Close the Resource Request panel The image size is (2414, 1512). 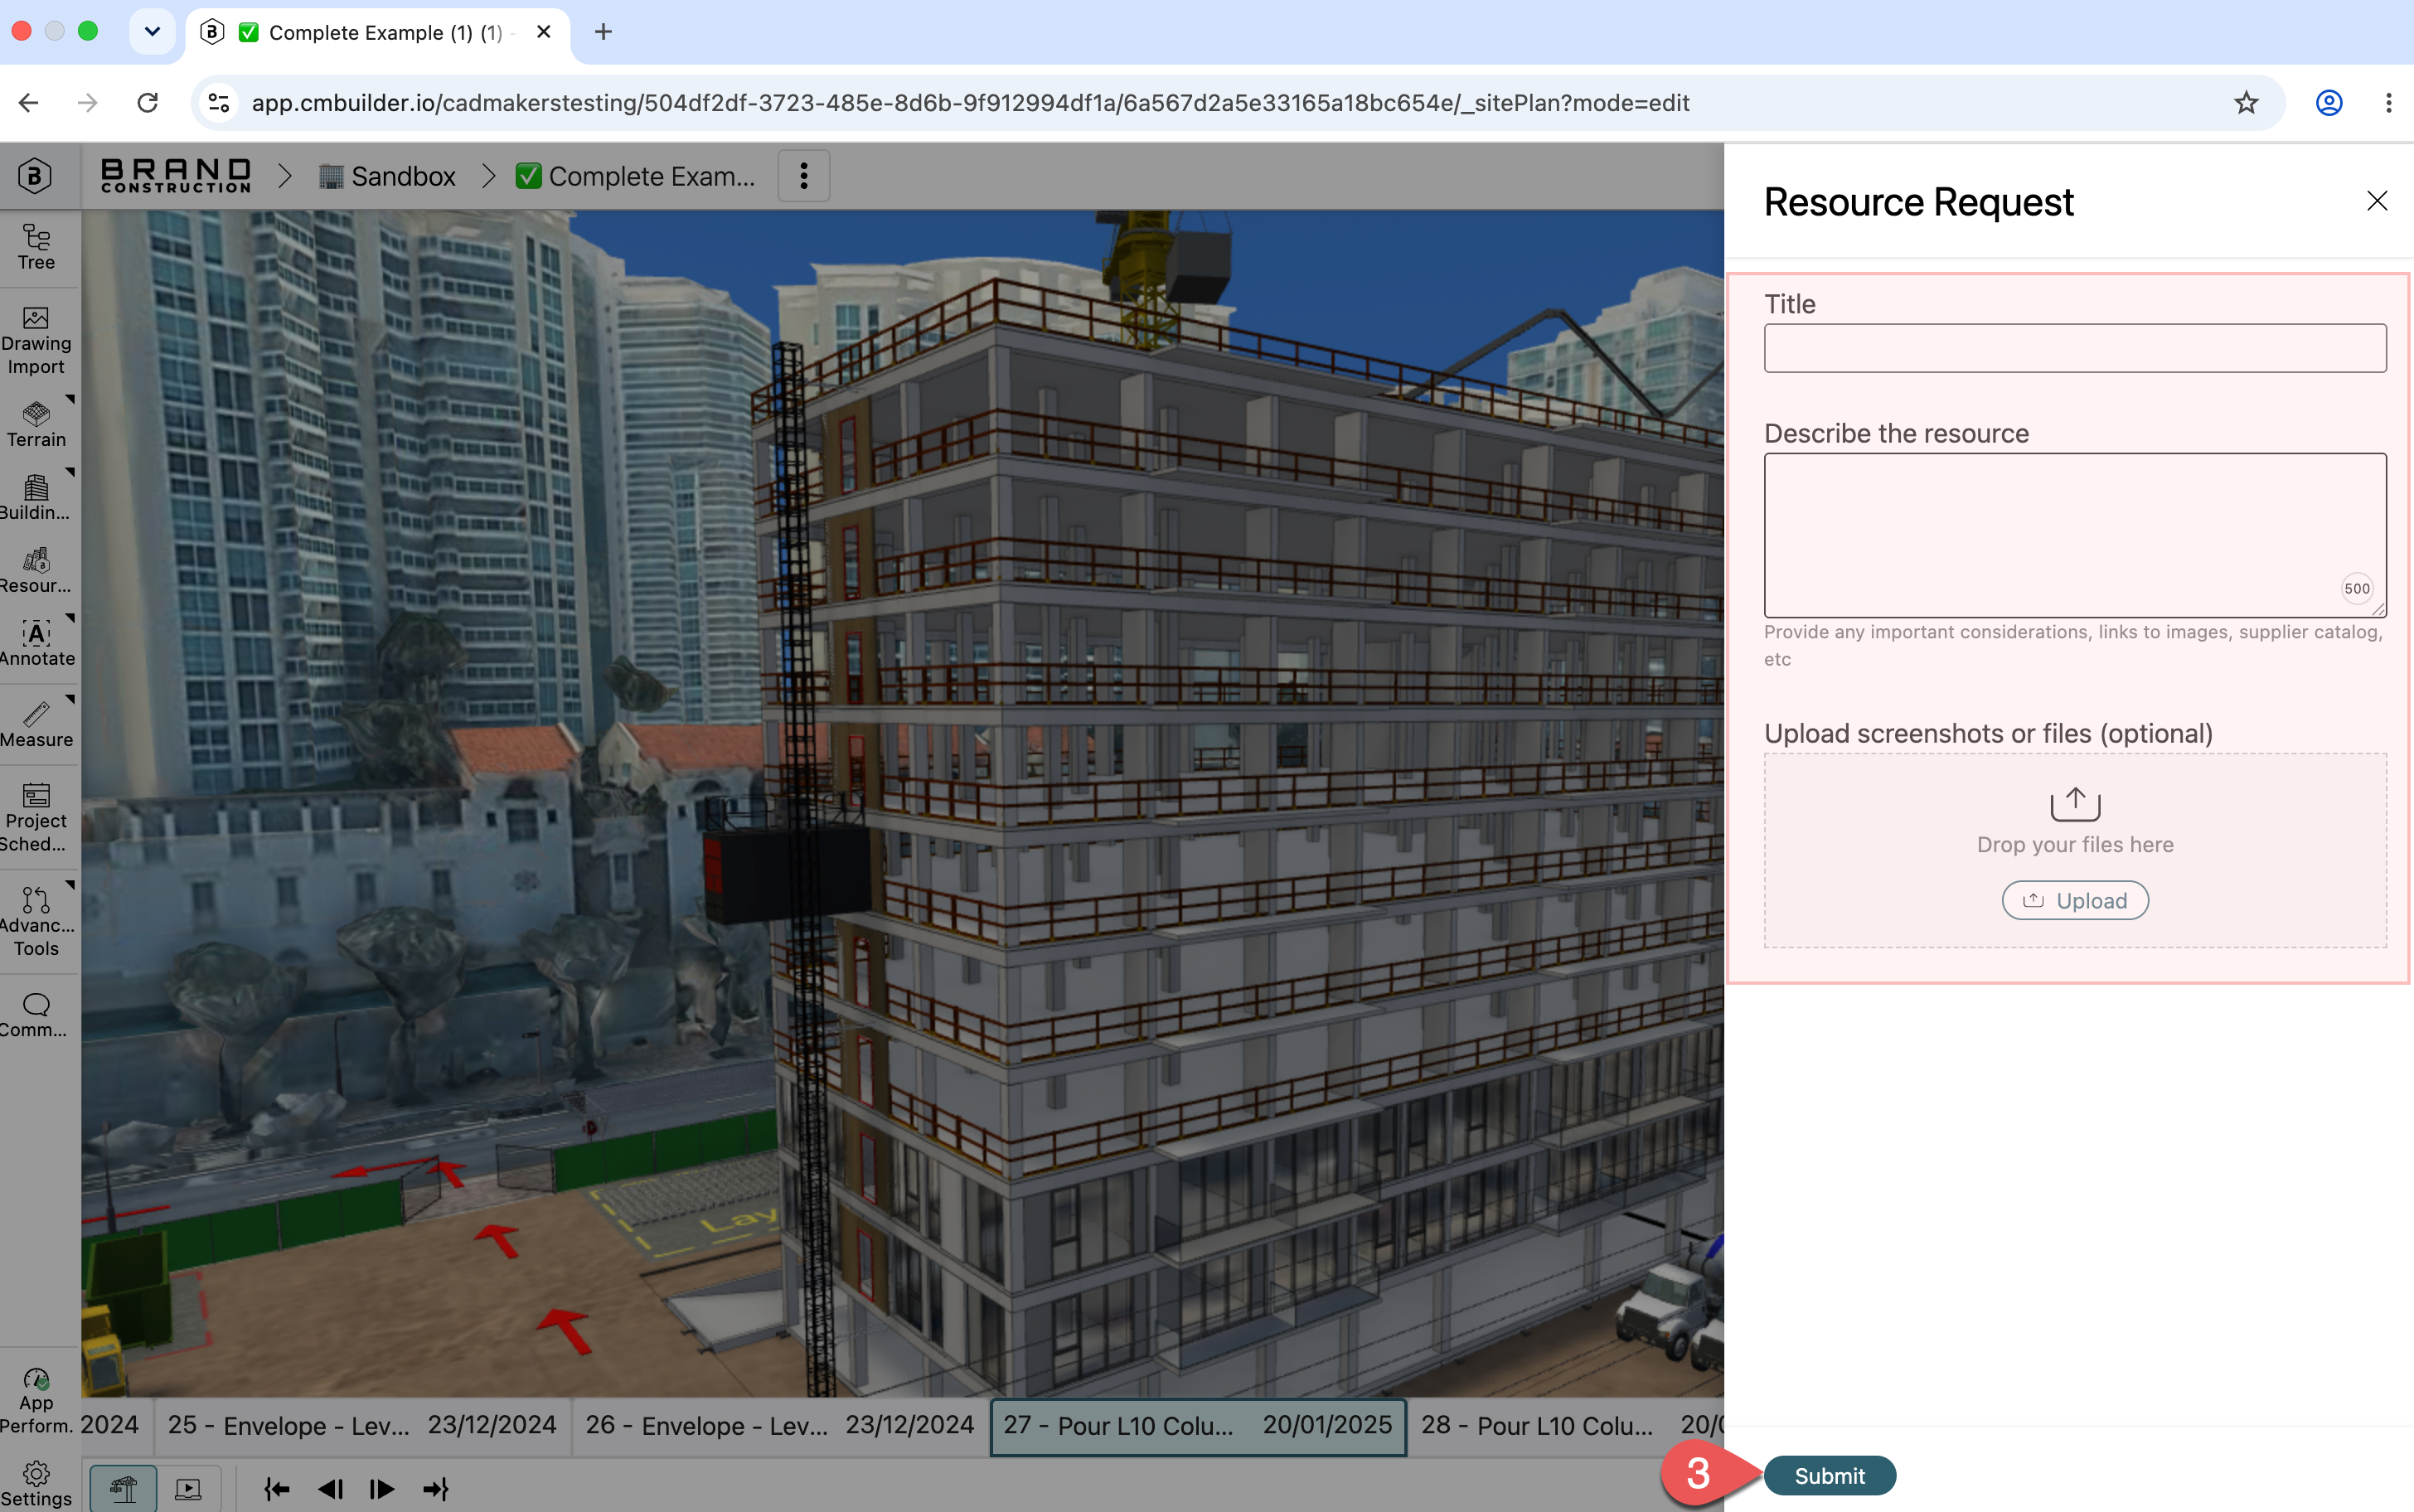(2376, 201)
